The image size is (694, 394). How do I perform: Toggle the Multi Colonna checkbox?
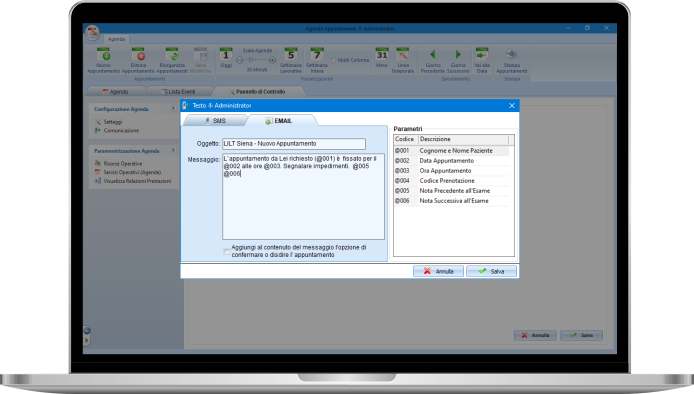pos(334,60)
